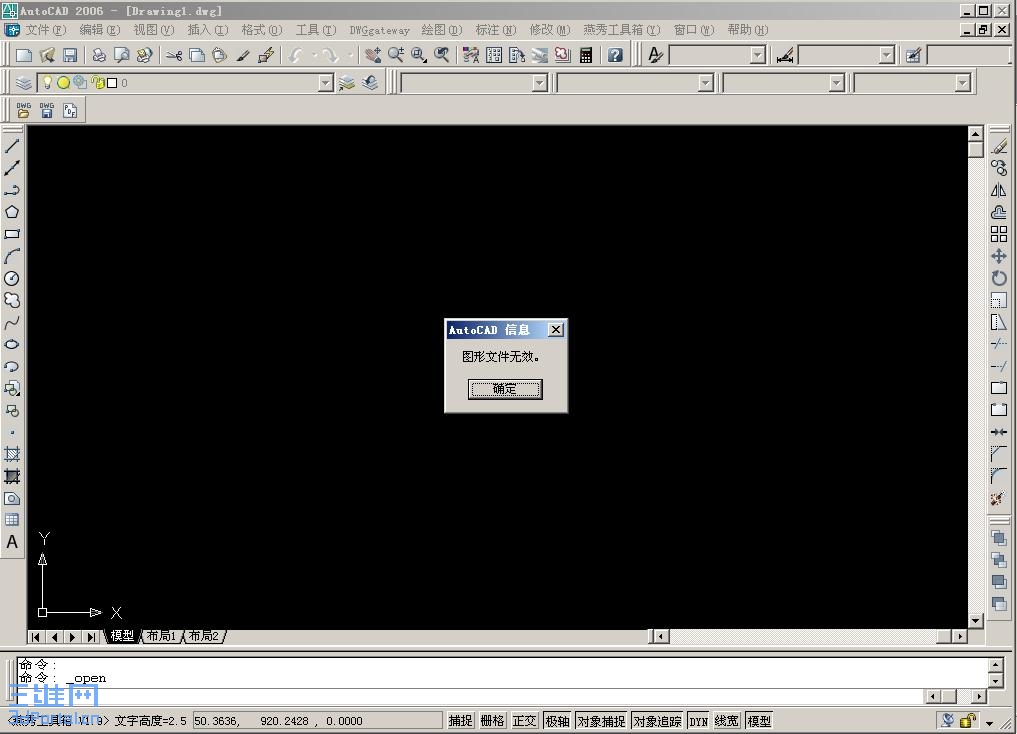Screen dimensions: 1017x734
Task: Select the Hatch tool
Action: coord(12,454)
